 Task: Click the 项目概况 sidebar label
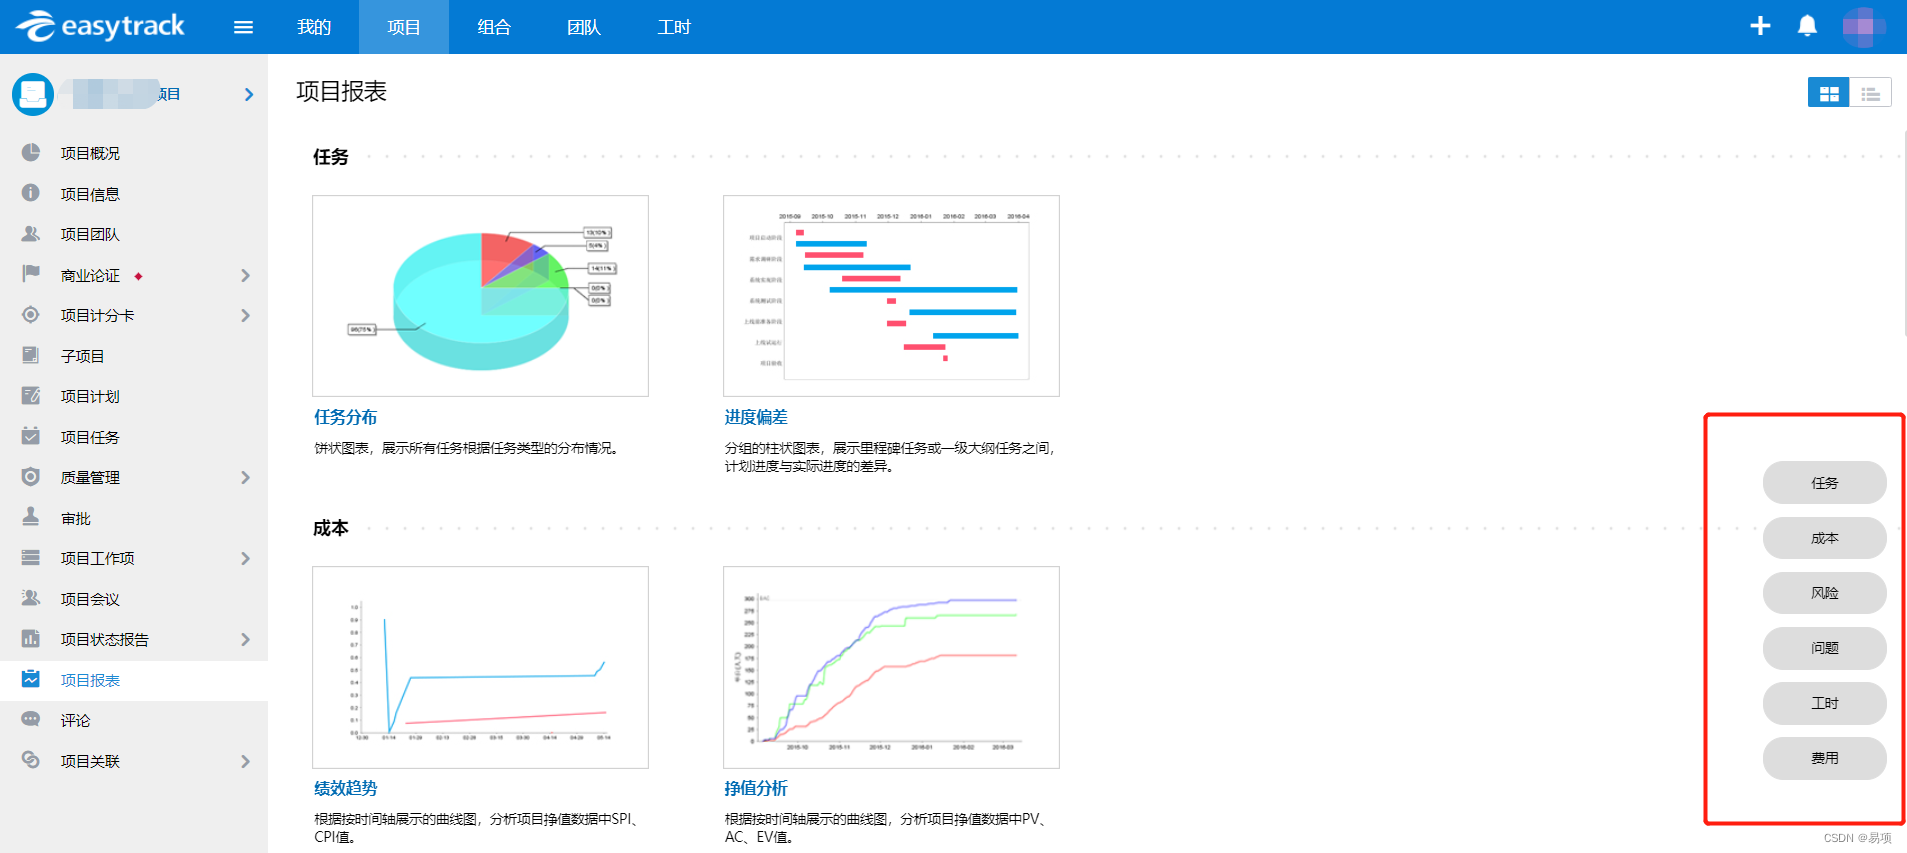pyautogui.click(x=90, y=153)
